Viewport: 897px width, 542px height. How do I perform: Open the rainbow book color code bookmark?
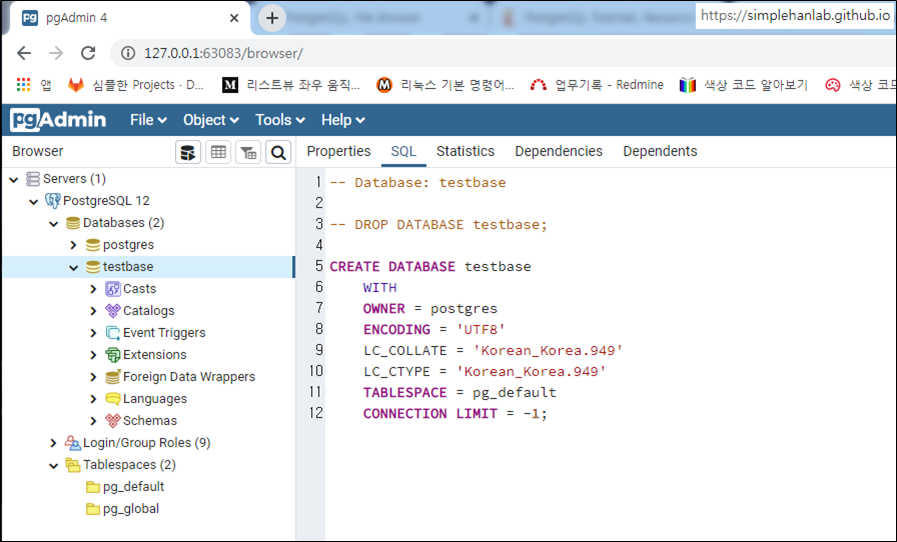pos(743,85)
